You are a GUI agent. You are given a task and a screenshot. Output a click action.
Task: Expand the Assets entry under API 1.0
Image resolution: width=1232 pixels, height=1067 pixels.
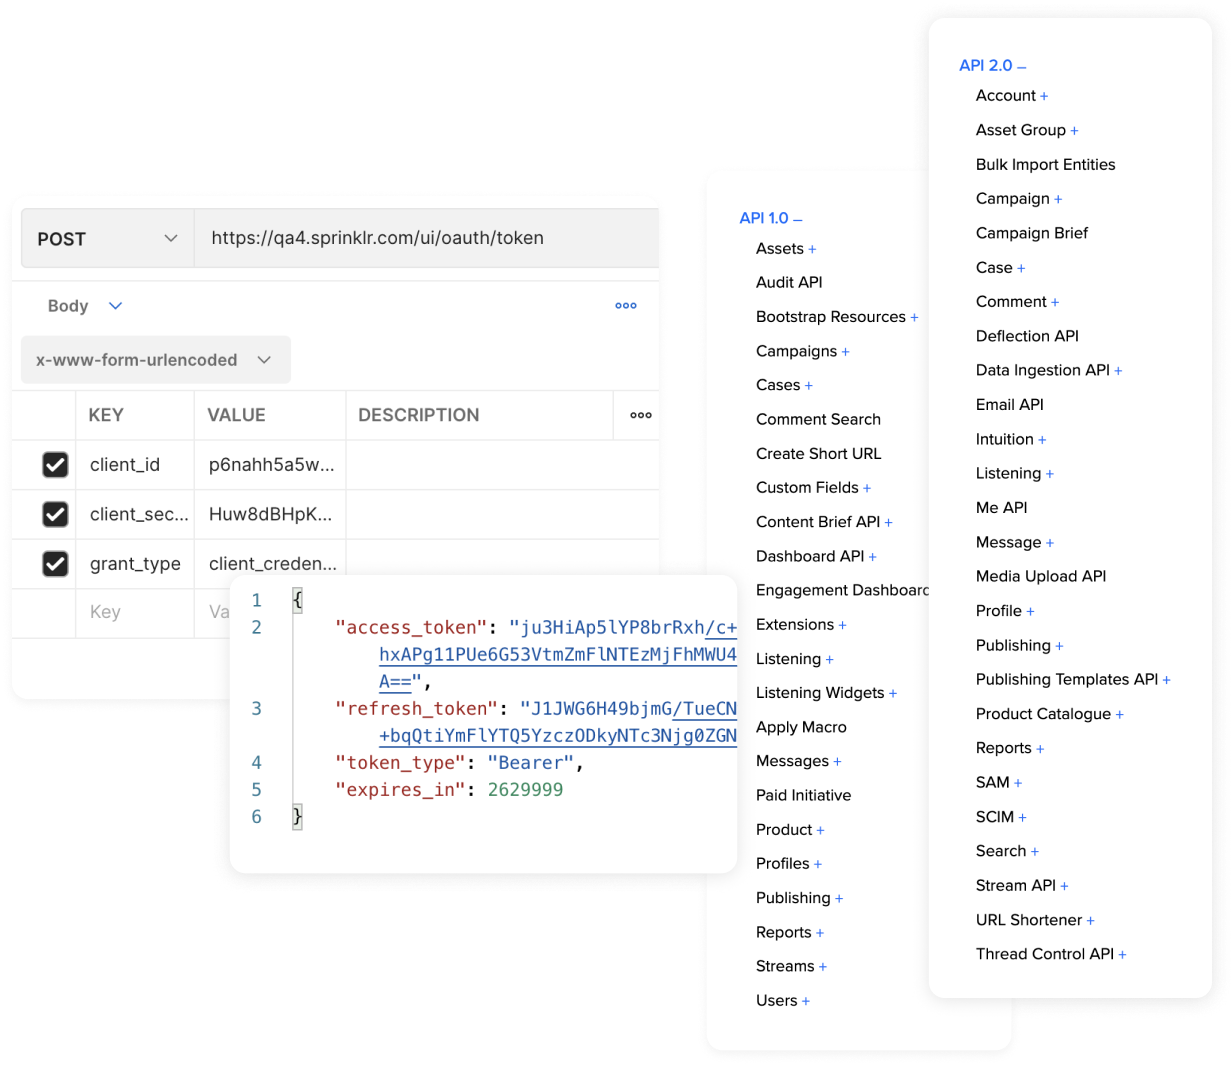tap(812, 248)
